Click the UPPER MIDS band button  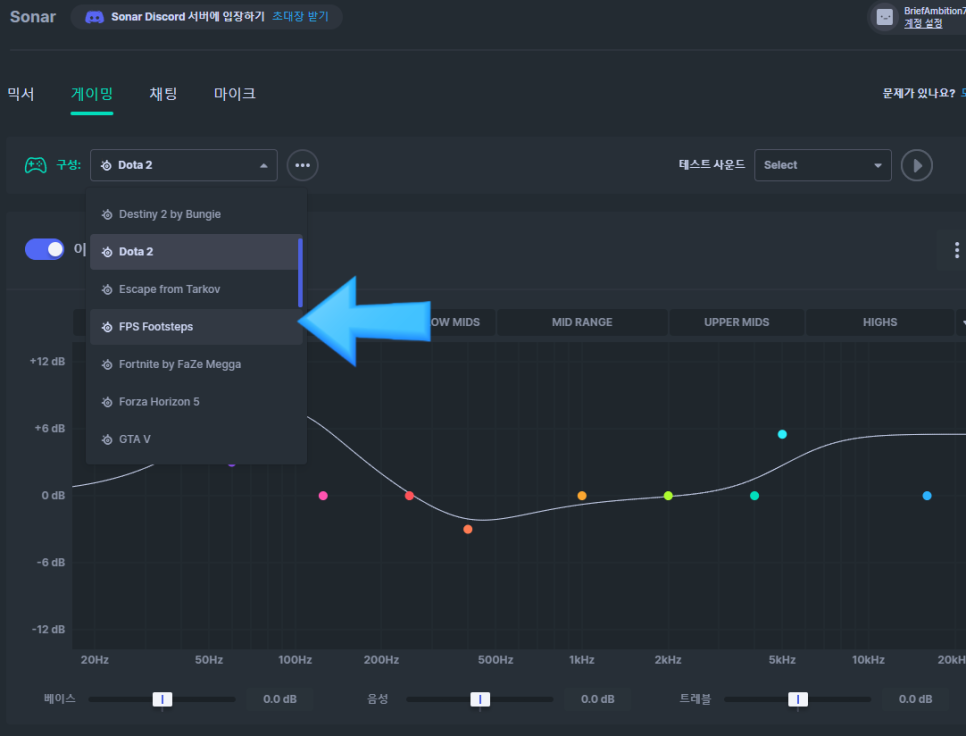(x=737, y=322)
